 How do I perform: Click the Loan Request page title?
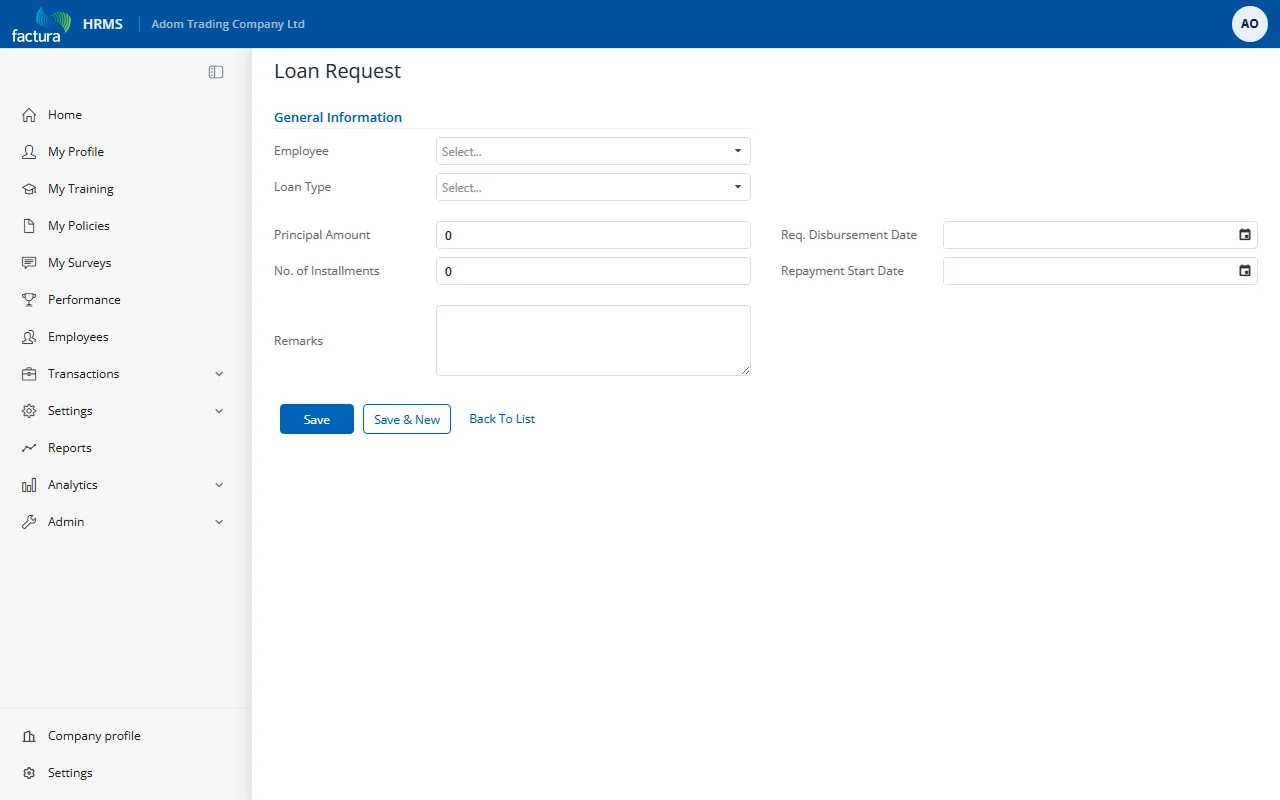pos(338,71)
